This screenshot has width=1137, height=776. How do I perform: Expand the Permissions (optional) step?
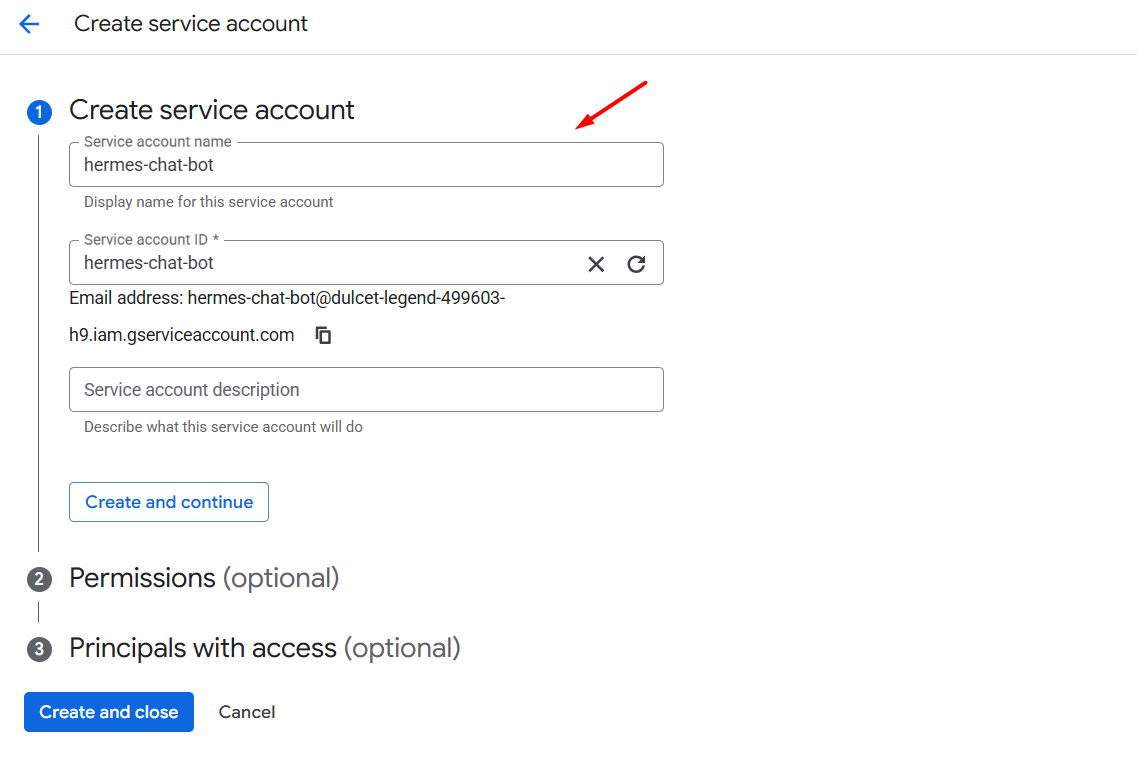point(204,578)
